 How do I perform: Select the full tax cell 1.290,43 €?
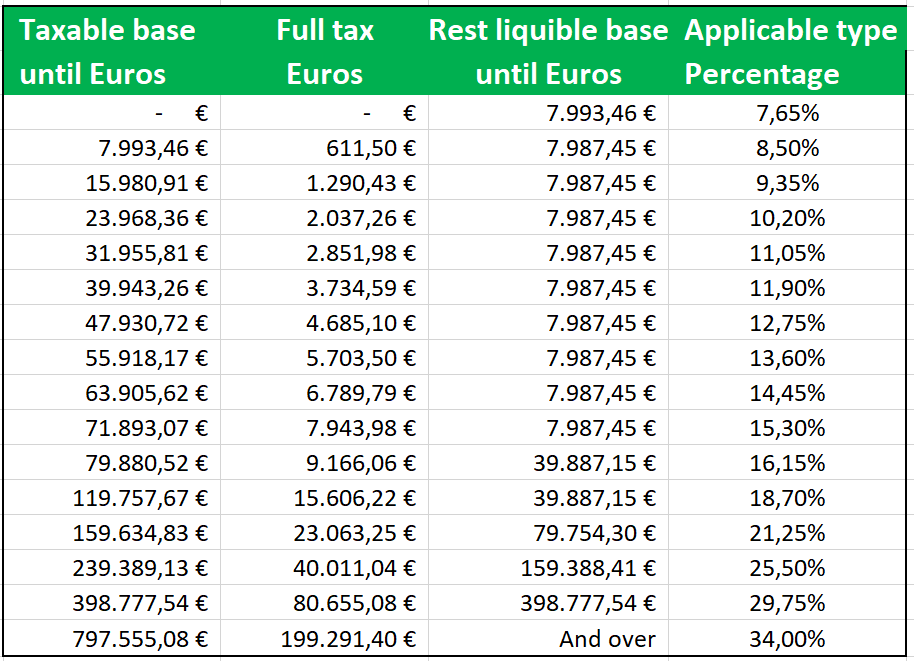tap(325, 183)
